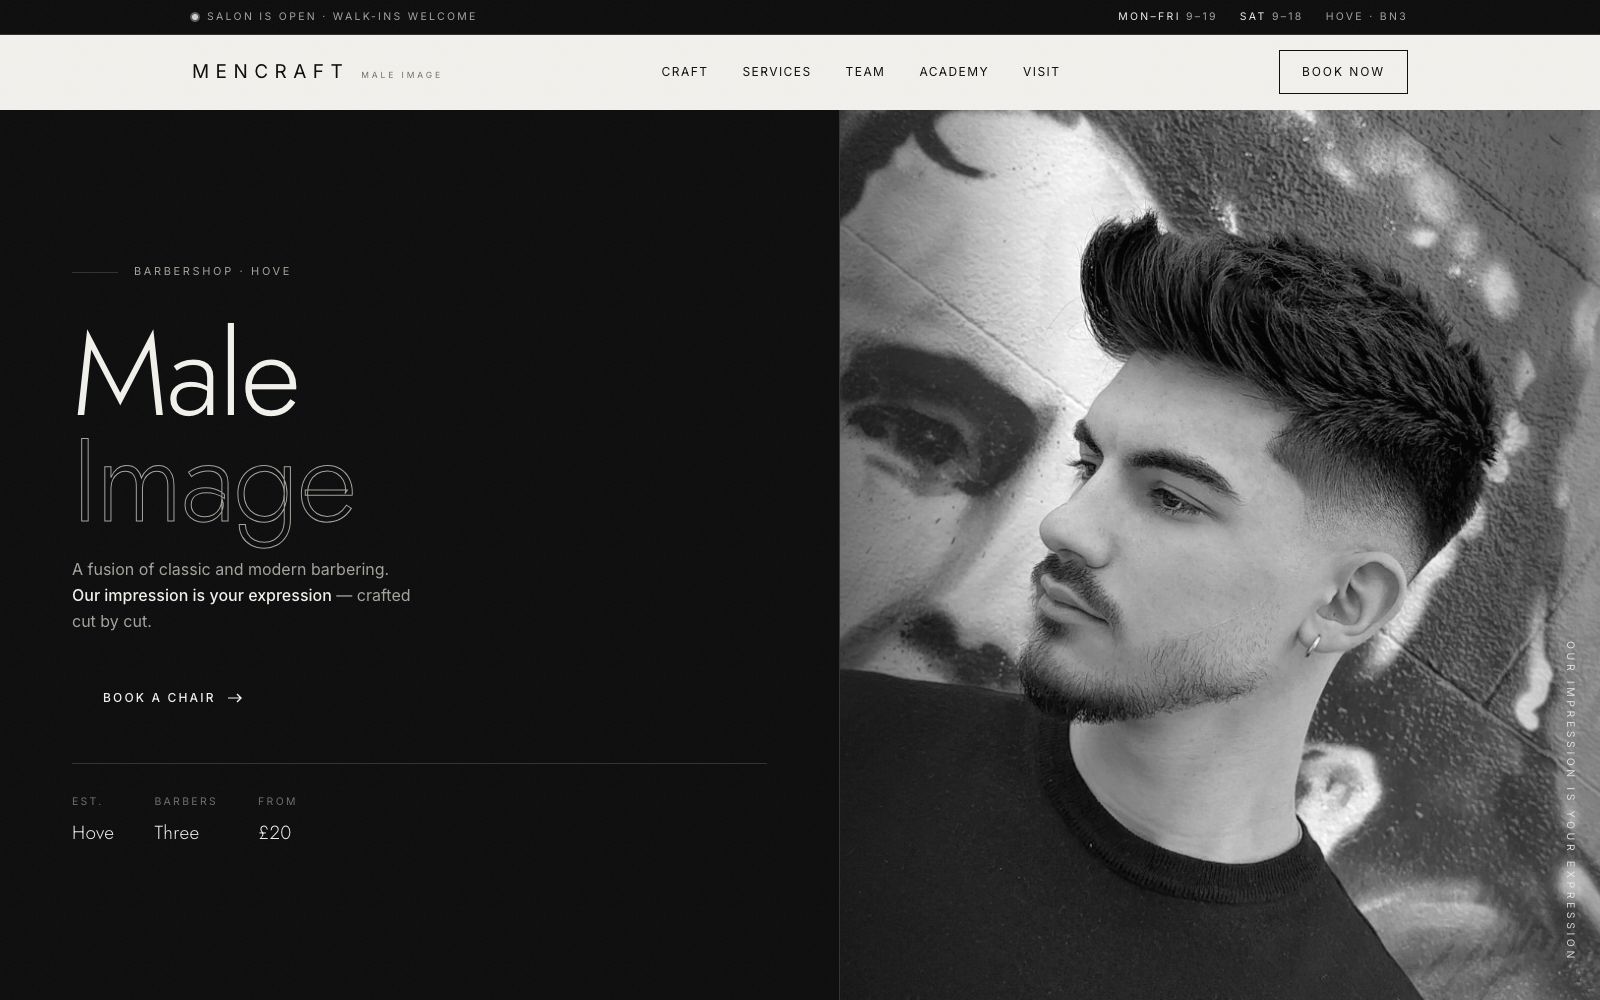This screenshot has width=1600, height=1000.
Task: Click the 'Barbershop · Hove' label
Action: (212, 271)
